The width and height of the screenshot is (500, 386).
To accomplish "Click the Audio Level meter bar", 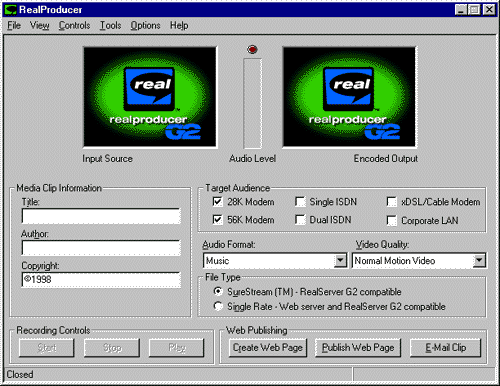I will (x=252, y=104).
